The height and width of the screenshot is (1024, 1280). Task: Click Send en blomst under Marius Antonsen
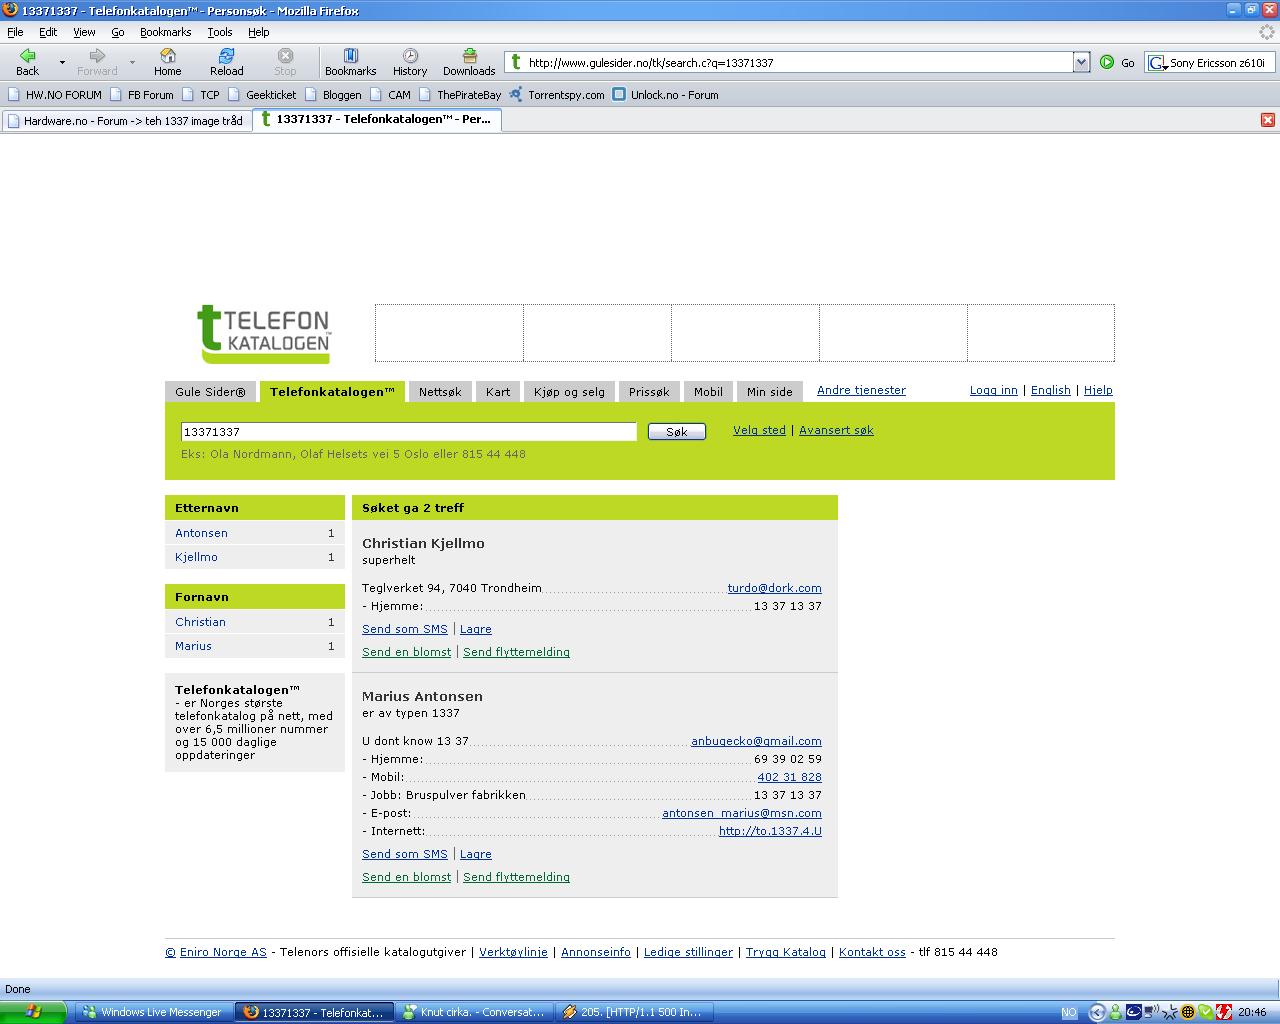pos(406,877)
